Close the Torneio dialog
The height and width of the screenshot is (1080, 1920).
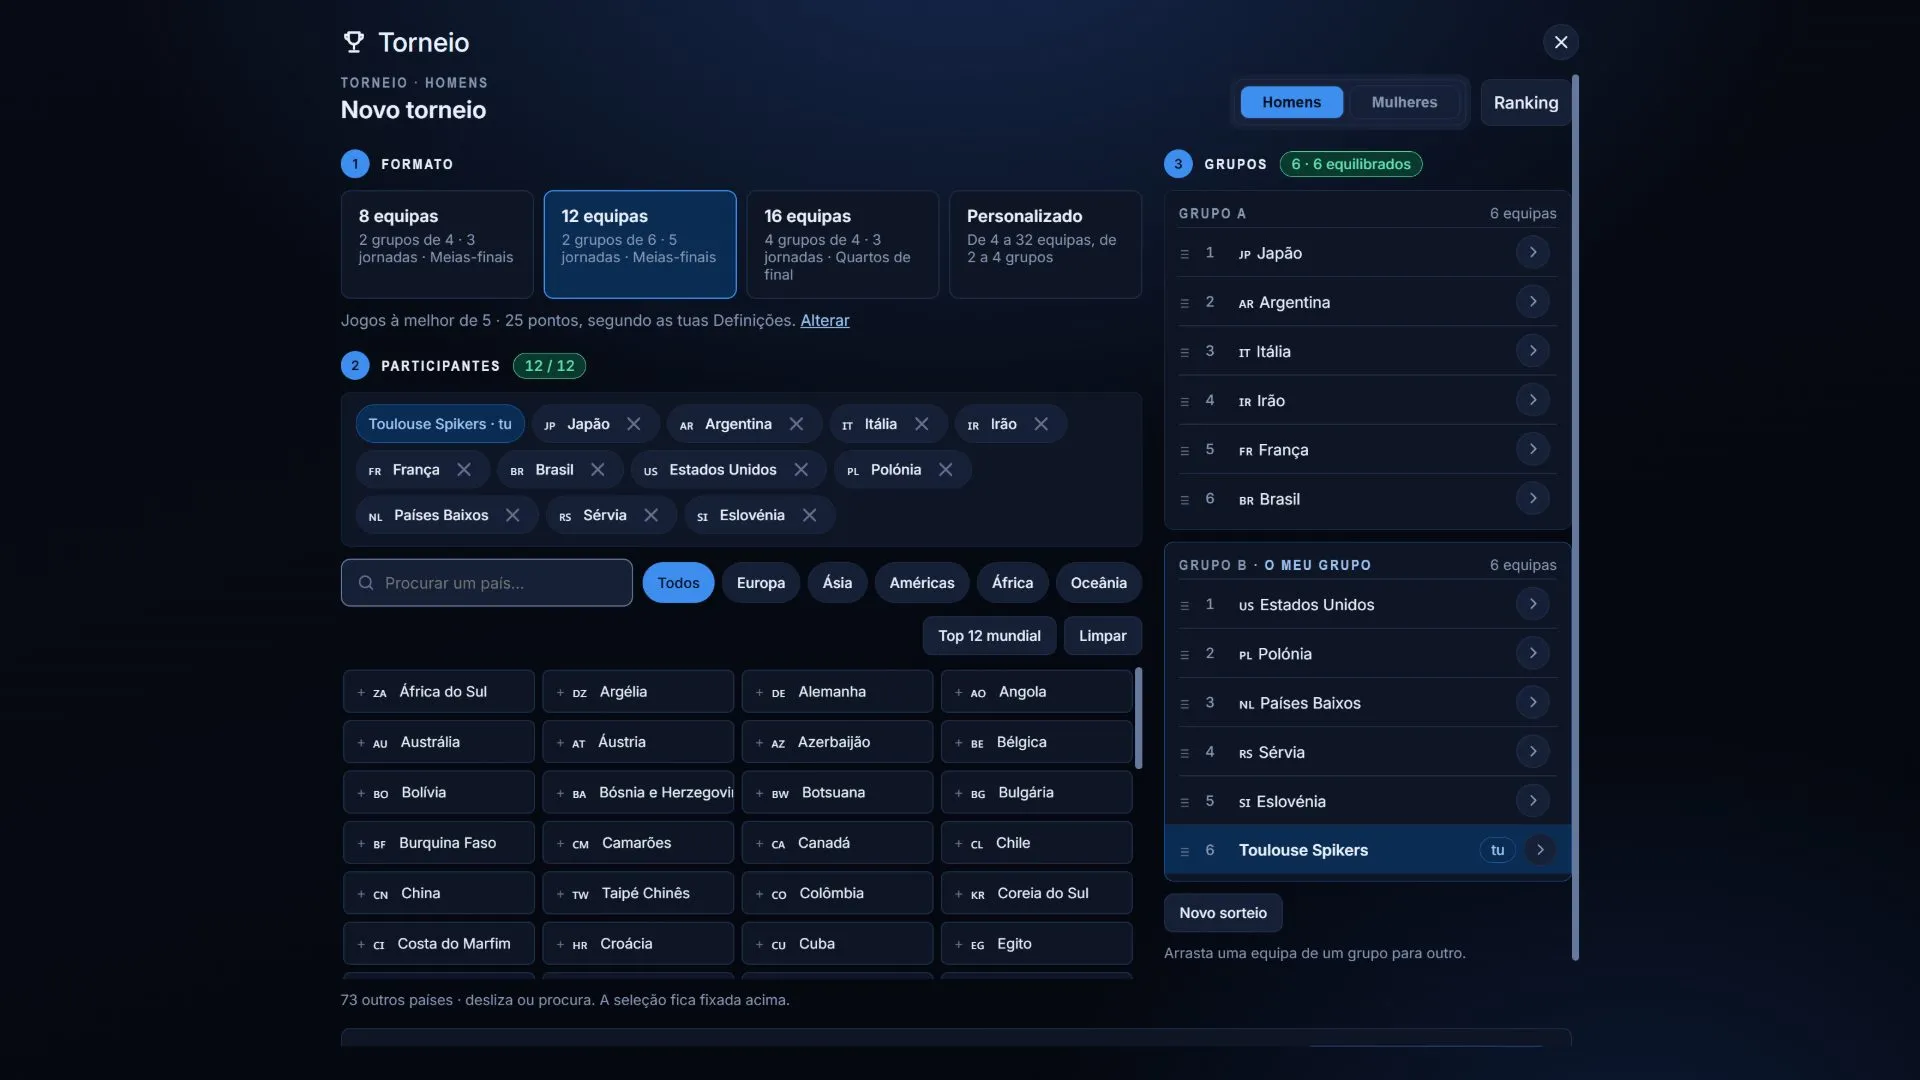point(1560,42)
